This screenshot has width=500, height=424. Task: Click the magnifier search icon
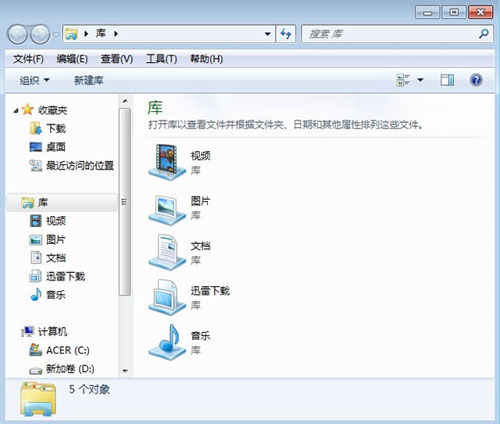483,34
